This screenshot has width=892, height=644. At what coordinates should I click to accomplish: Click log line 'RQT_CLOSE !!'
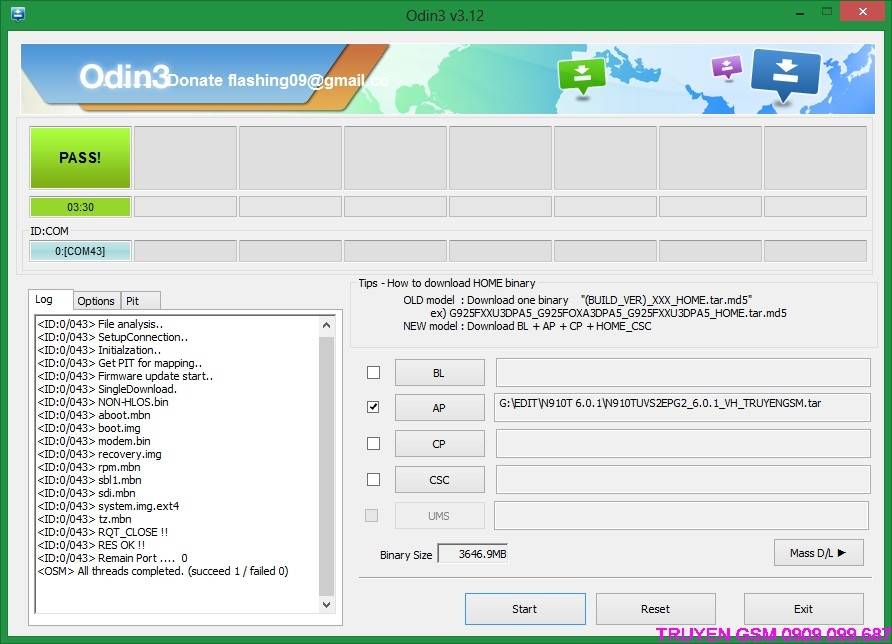point(103,532)
